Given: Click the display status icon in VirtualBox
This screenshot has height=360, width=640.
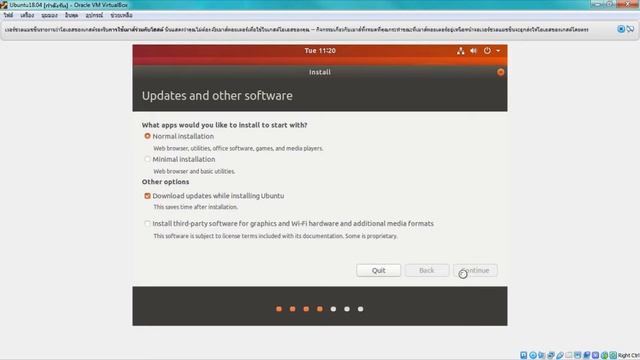Looking at the screenshot, I should click(578, 356).
